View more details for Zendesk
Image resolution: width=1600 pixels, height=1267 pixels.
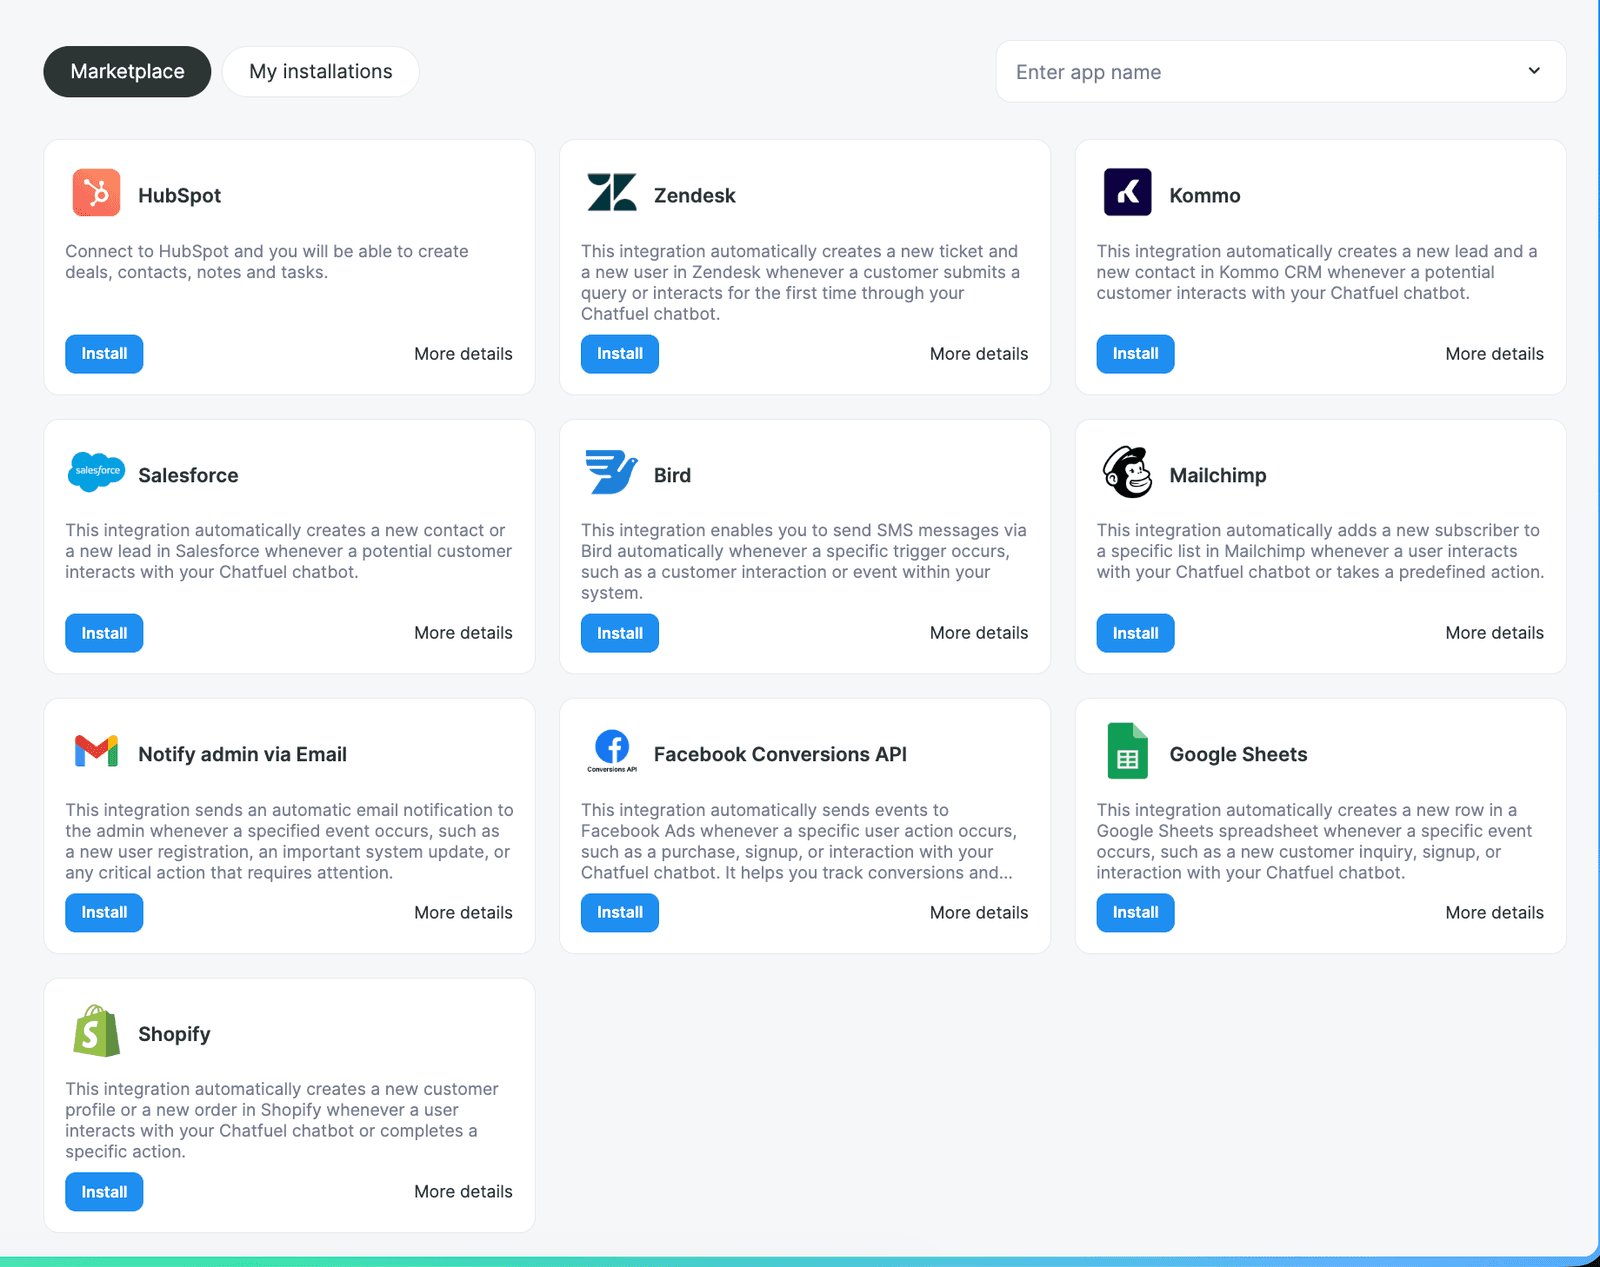(x=979, y=354)
